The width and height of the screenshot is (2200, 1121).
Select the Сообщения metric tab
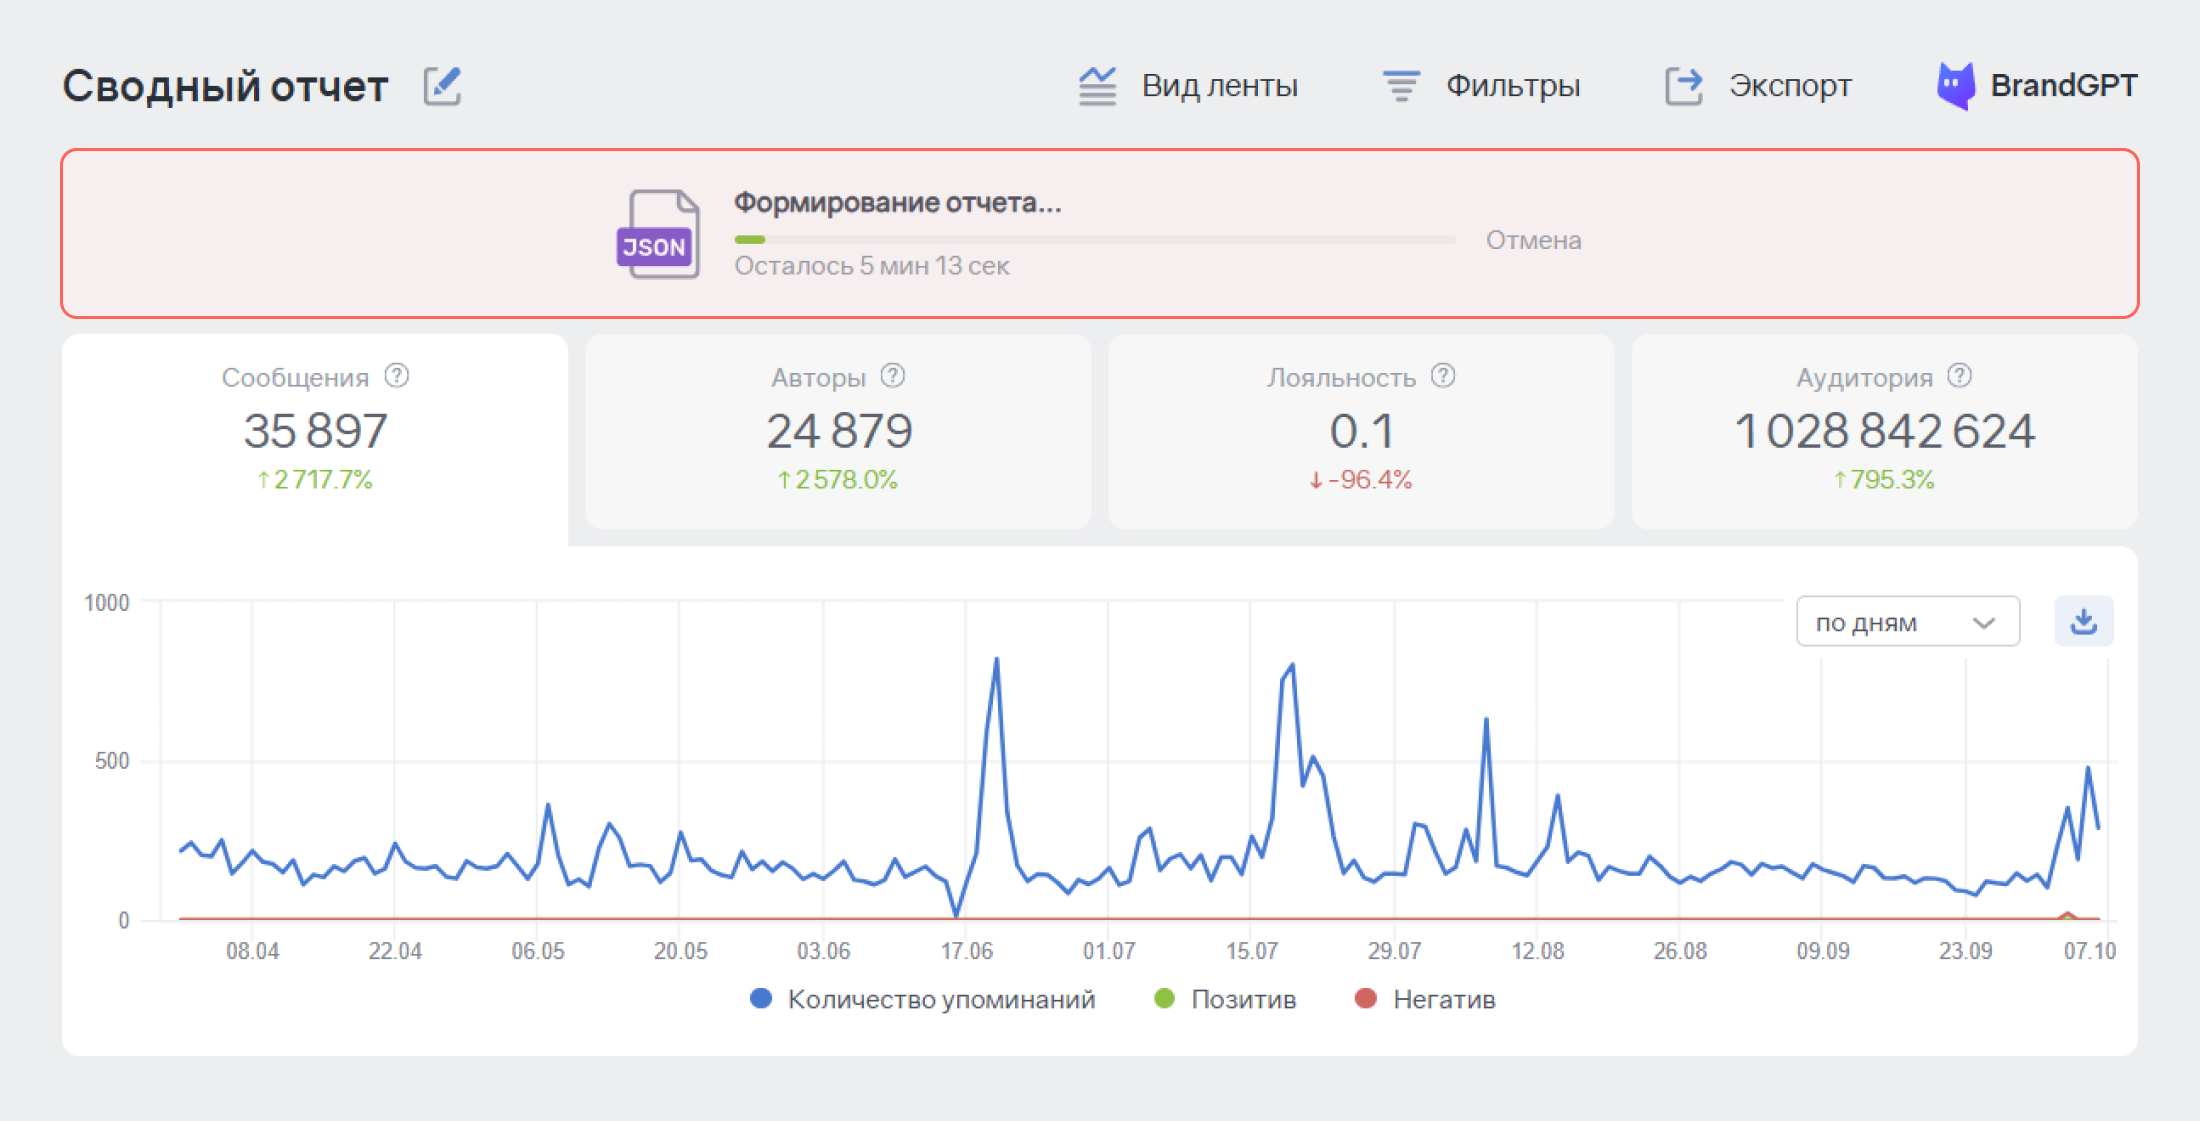coord(315,440)
